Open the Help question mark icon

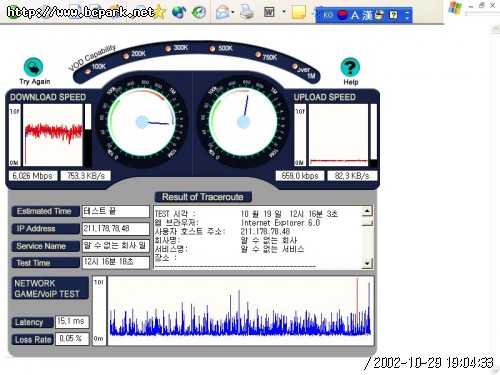coord(350,67)
